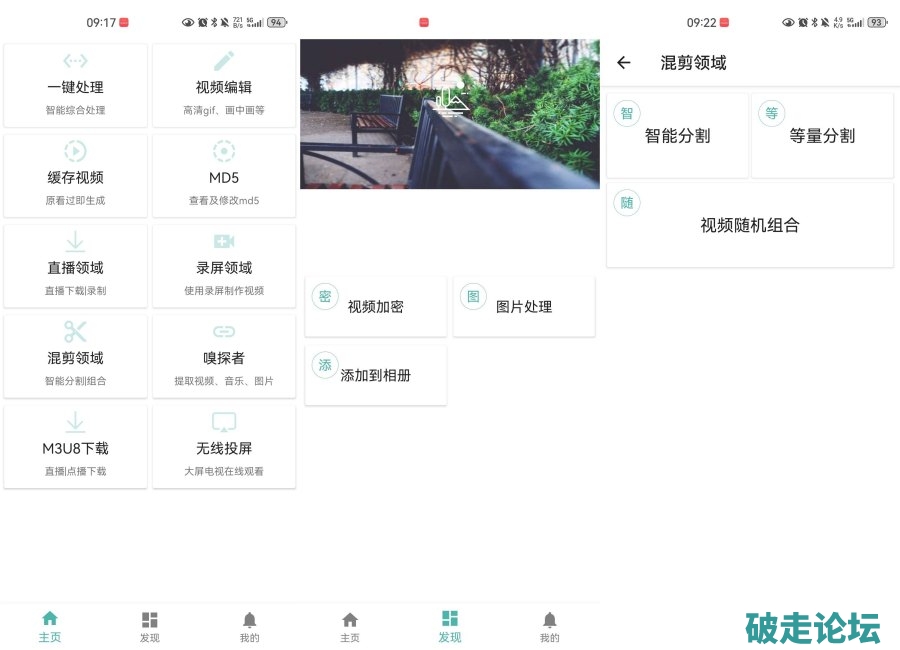Tap the 直播领域 live download icon
900x650 pixels.
[75, 242]
